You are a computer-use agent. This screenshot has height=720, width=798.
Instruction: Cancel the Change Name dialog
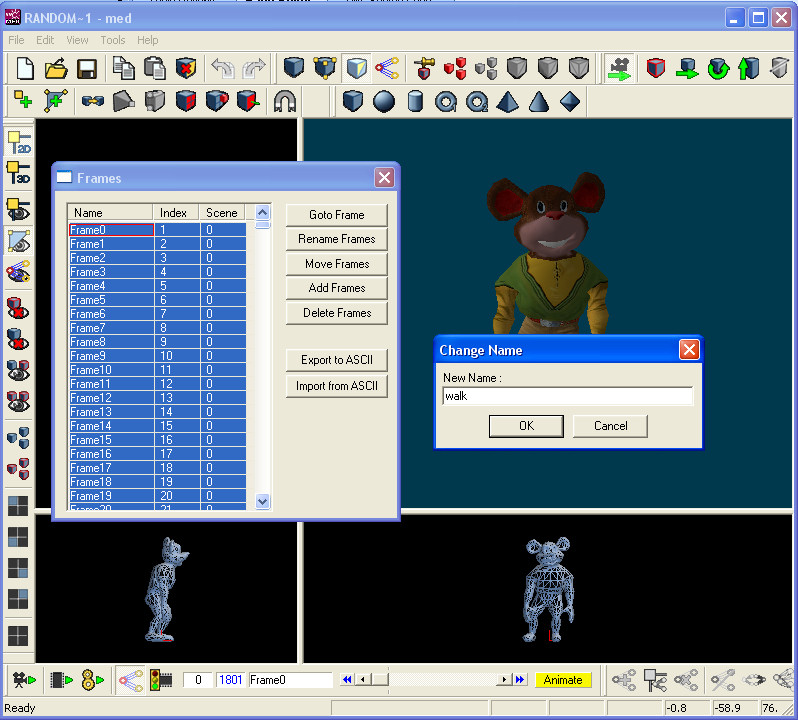point(610,426)
